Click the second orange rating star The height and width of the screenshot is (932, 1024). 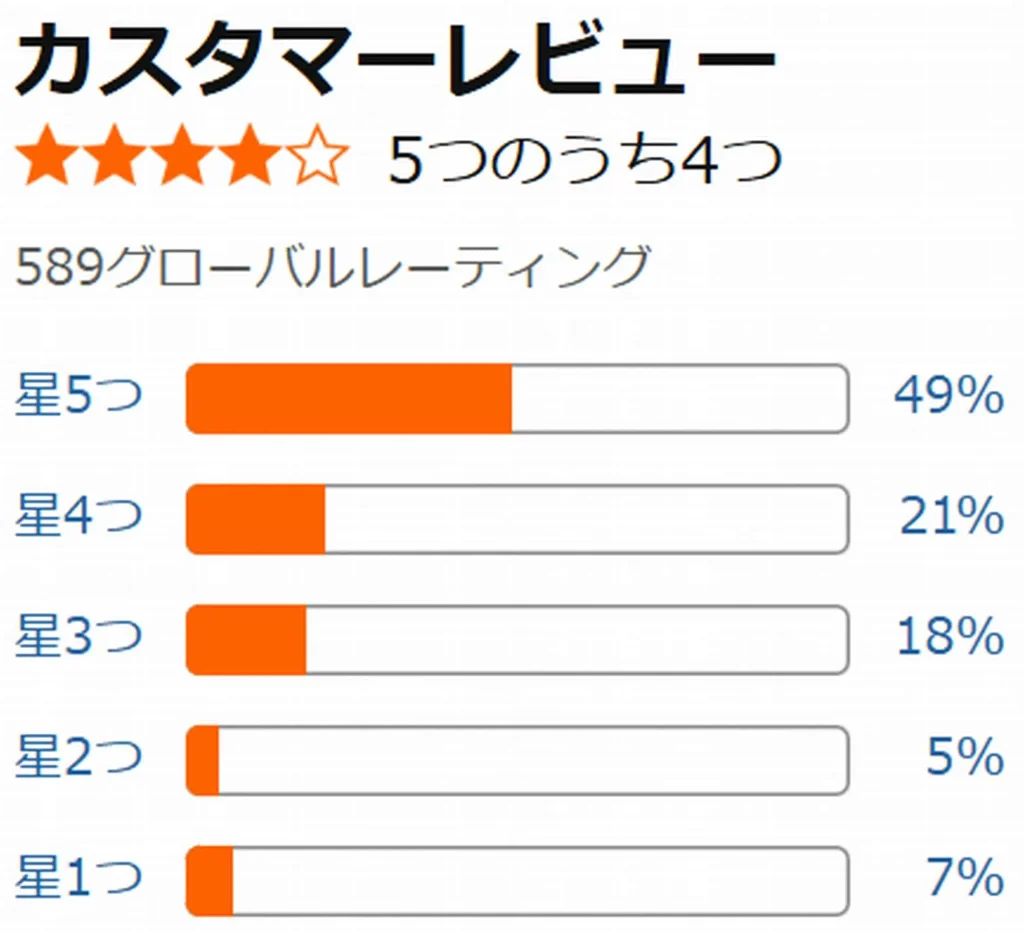pyautogui.click(x=116, y=155)
